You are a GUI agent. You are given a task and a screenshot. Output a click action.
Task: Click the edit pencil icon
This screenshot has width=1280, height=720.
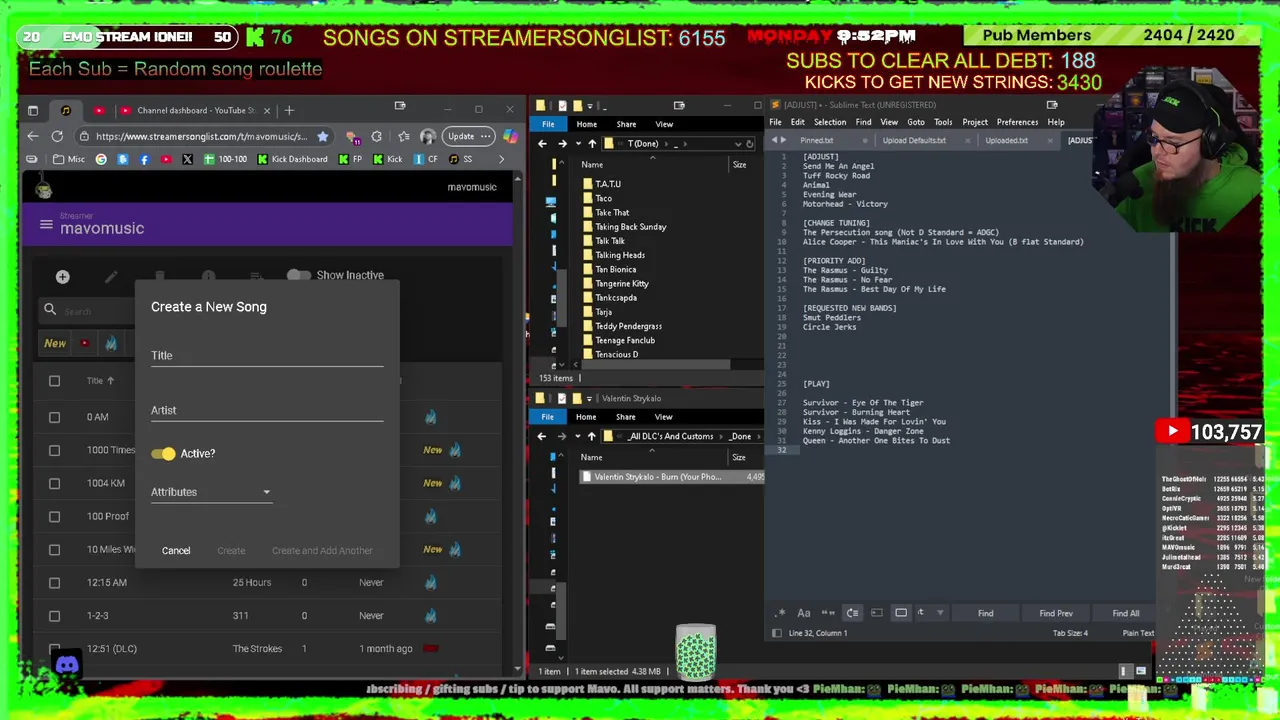pos(111,276)
